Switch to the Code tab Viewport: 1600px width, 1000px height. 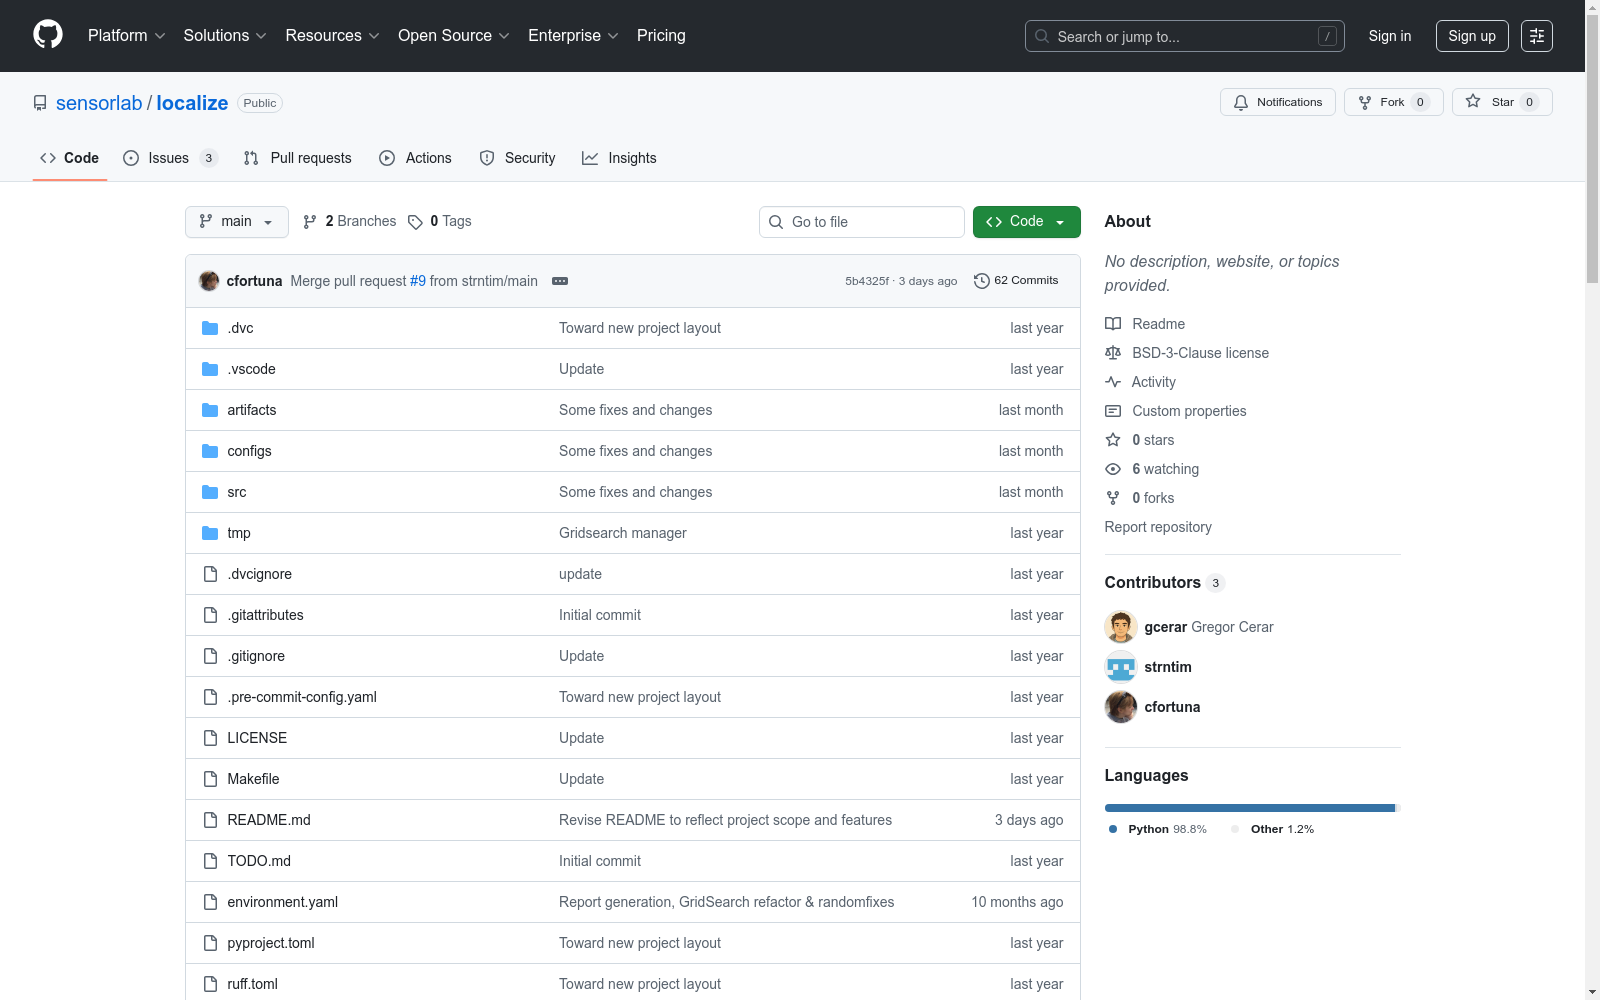70,158
